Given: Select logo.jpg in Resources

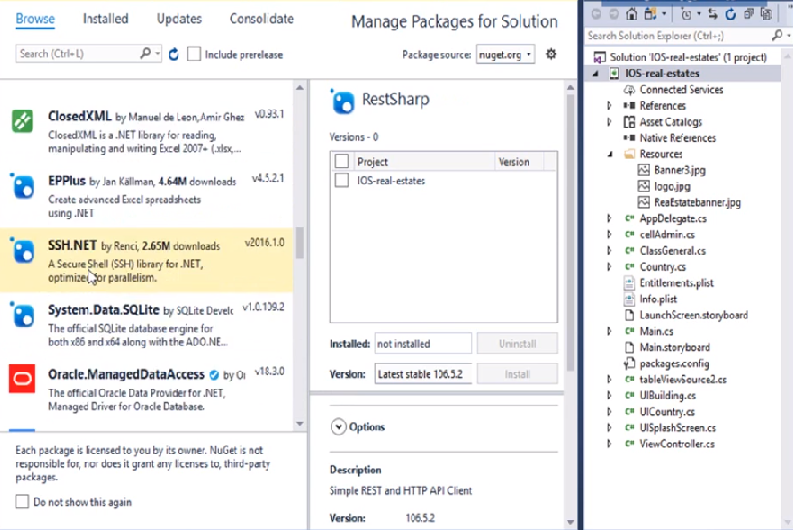Looking at the screenshot, I should 672,186.
